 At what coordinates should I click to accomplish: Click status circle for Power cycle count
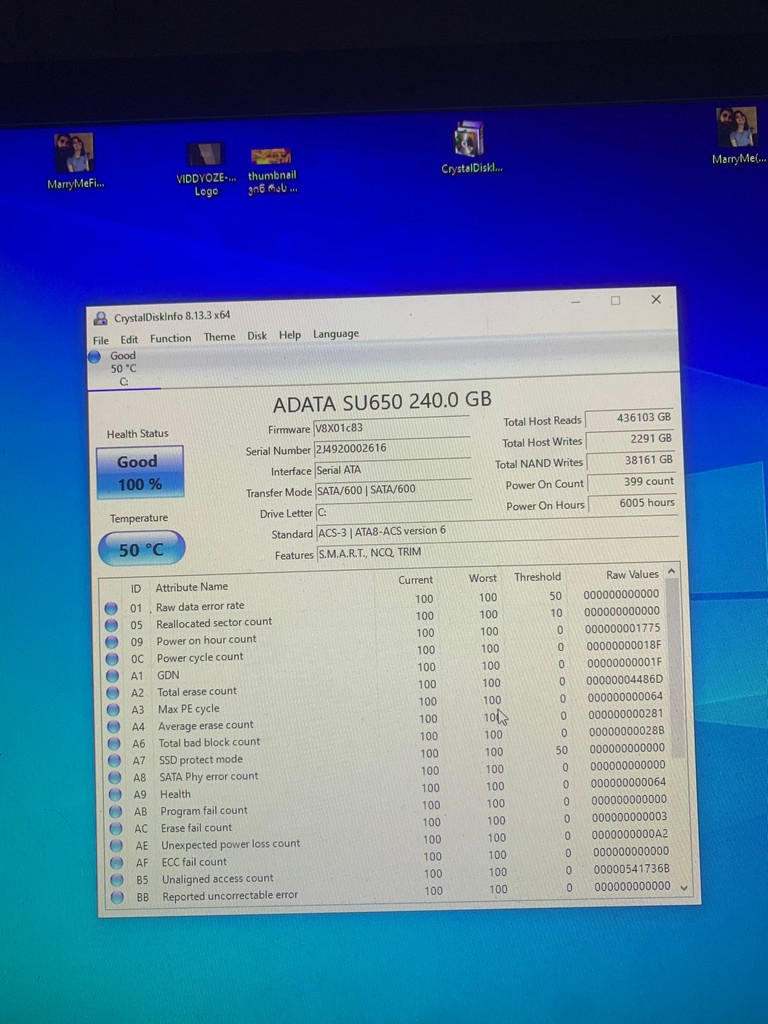112,659
